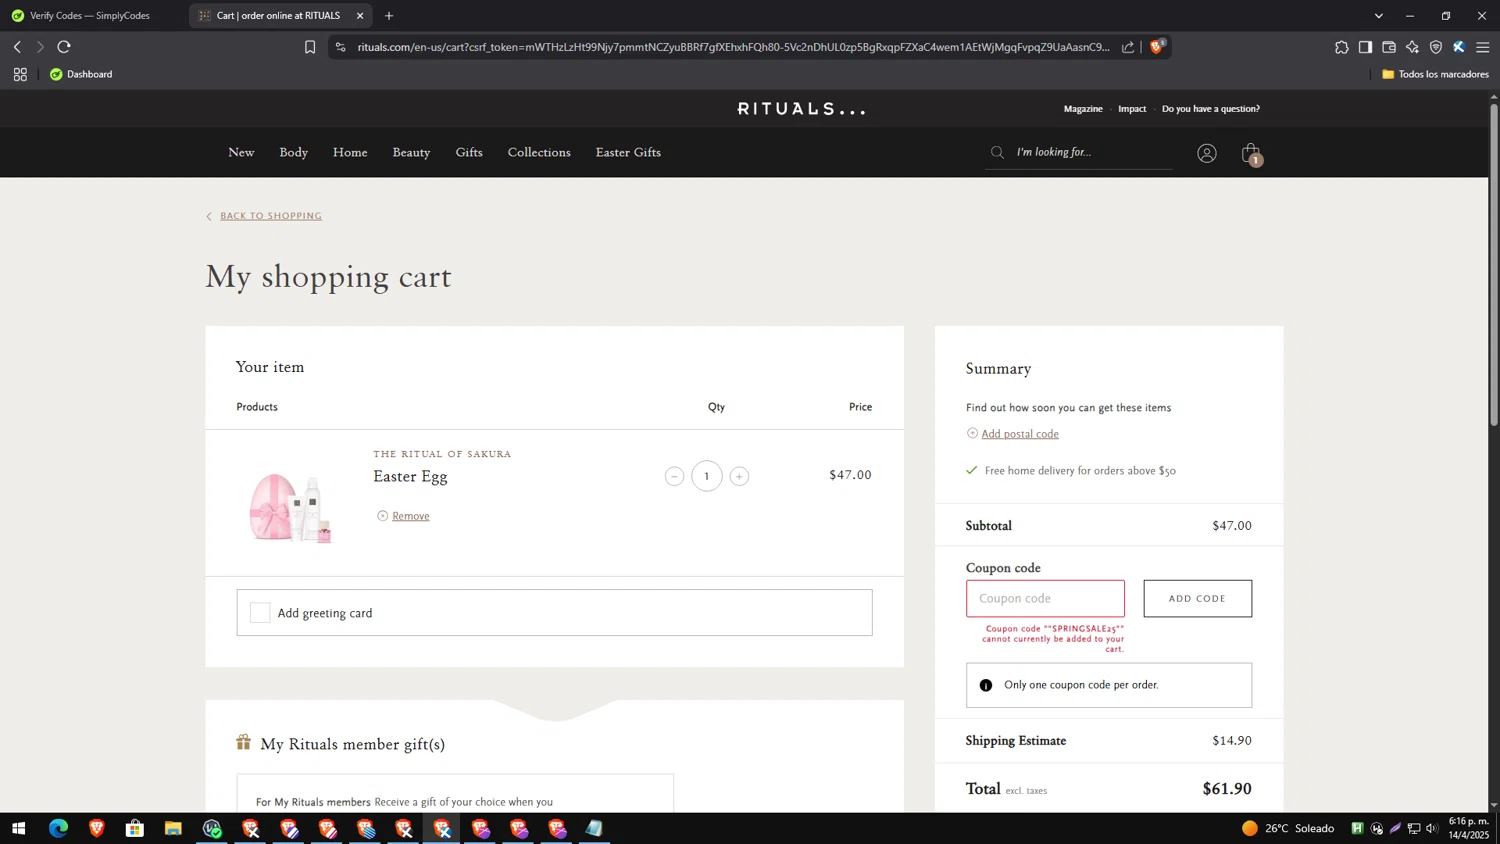Viewport: 1500px width, 844px height.
Task: Click the circled remove icon beside Remove
Action: tap(382, 516)
